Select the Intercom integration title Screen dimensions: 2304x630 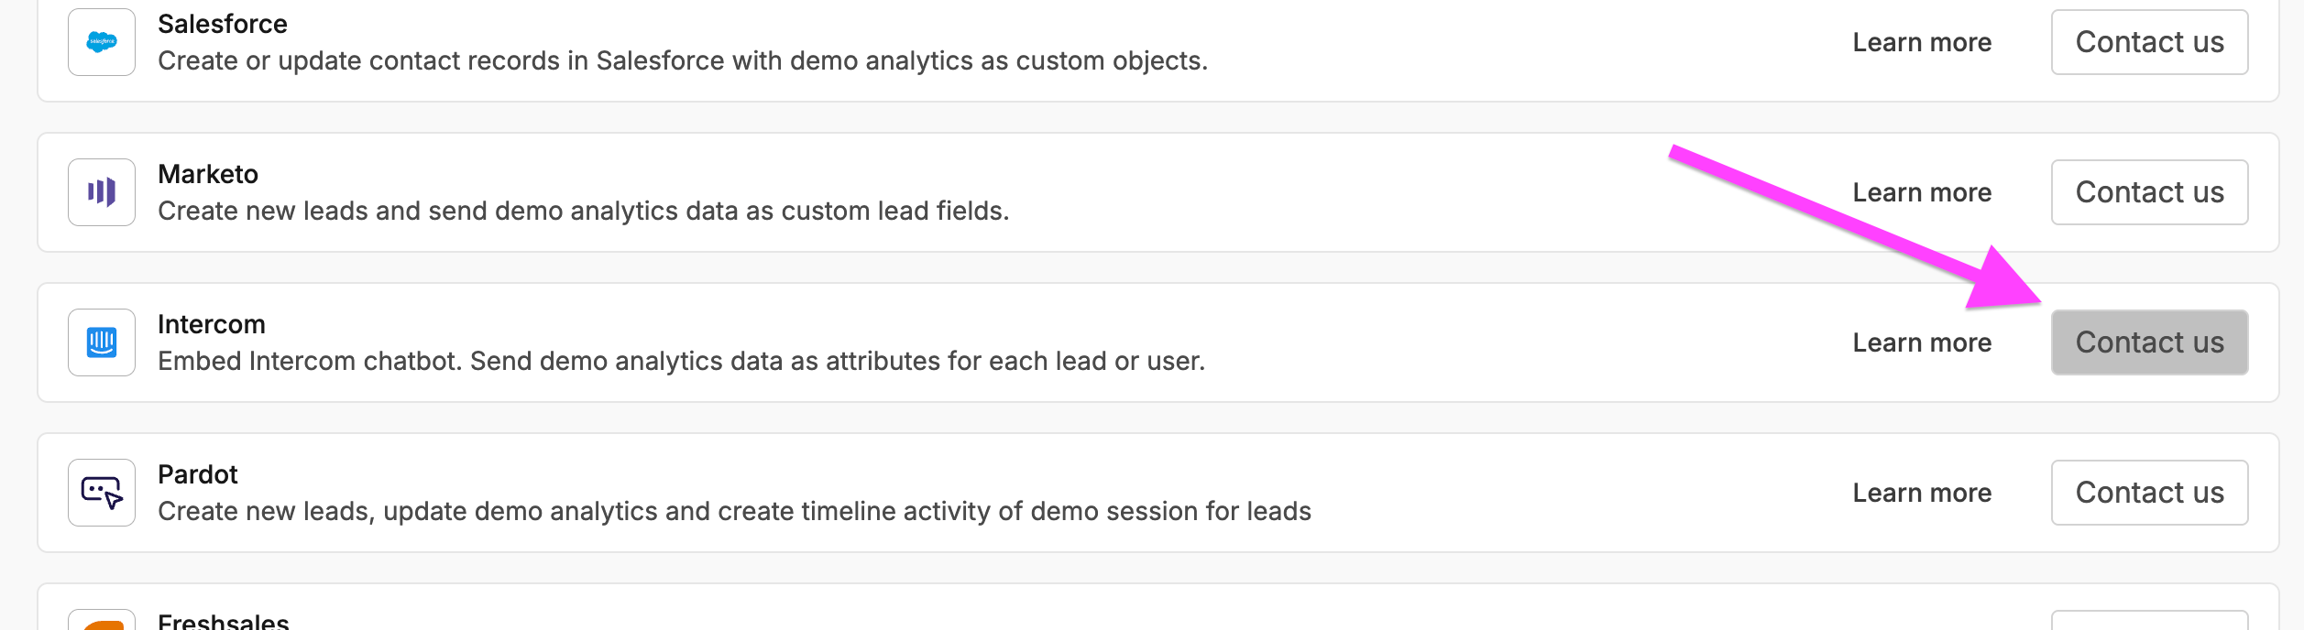(211, 324)
